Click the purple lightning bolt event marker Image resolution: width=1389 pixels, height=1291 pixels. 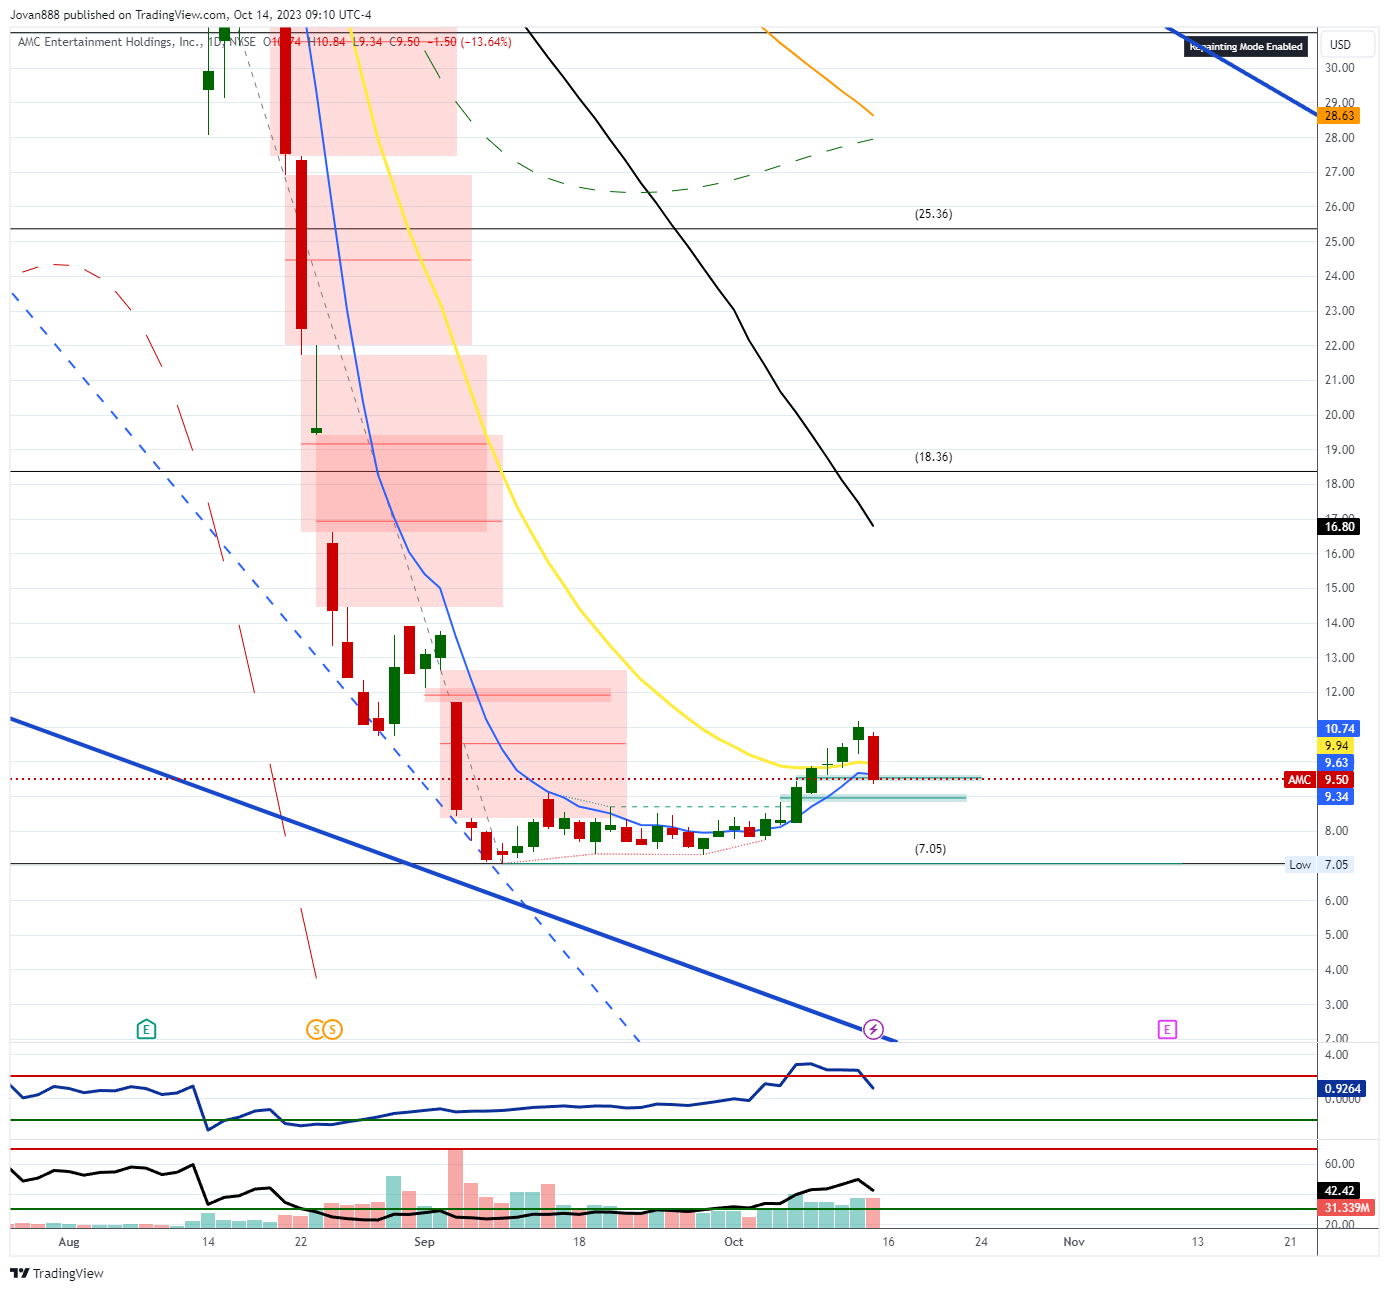coord(873,1029)
